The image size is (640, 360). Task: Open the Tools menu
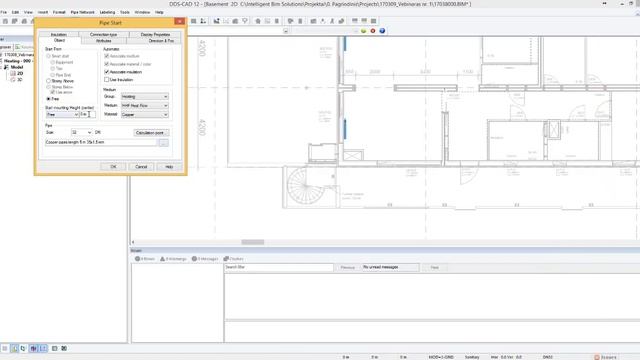click(x=125, y=12)
